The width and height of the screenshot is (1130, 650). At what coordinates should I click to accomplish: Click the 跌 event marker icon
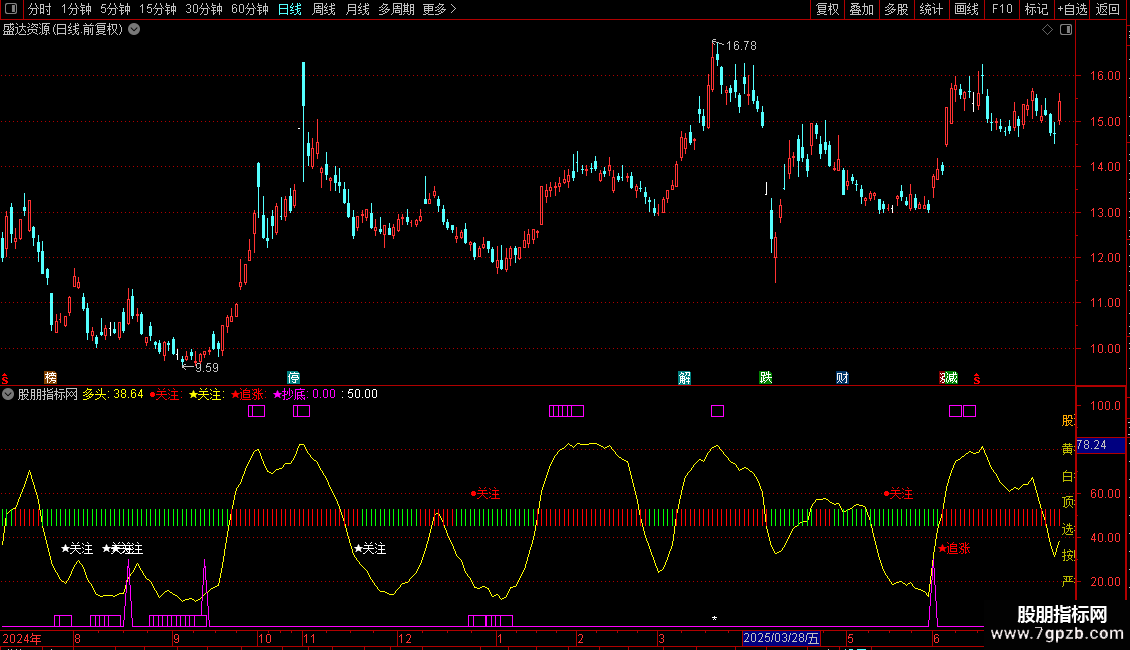[766, 378]
